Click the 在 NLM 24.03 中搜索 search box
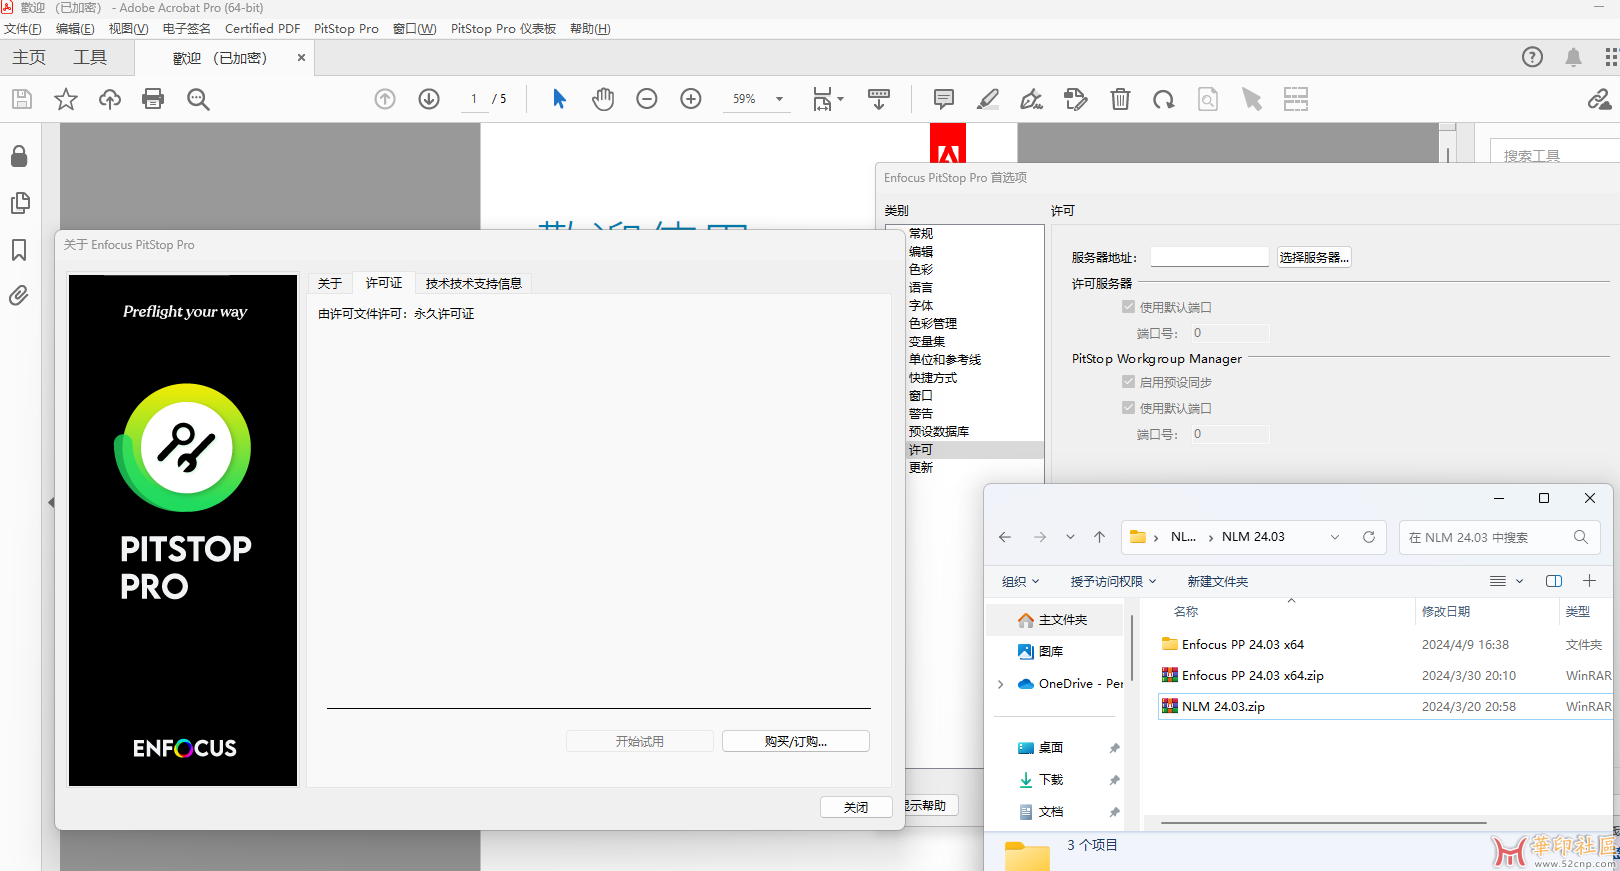 click(1500, 537)
